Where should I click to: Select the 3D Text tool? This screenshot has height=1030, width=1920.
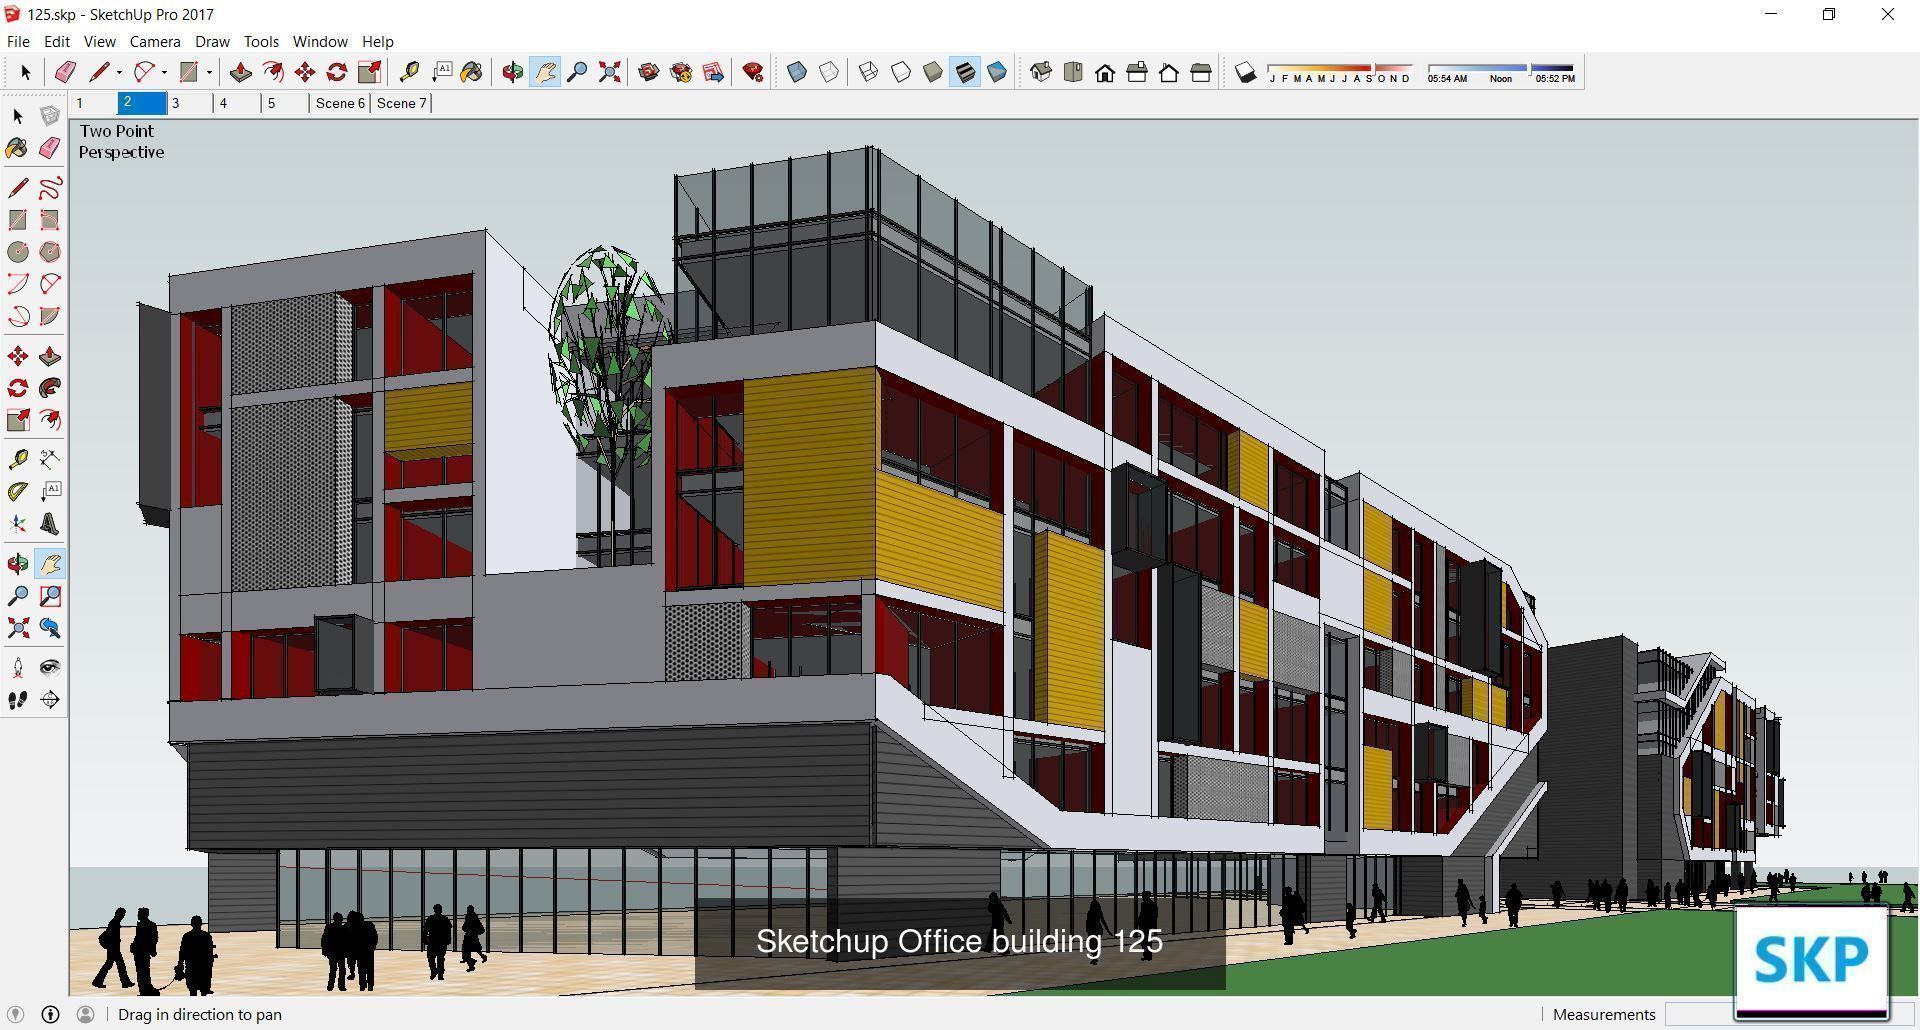tap(50, 524)
